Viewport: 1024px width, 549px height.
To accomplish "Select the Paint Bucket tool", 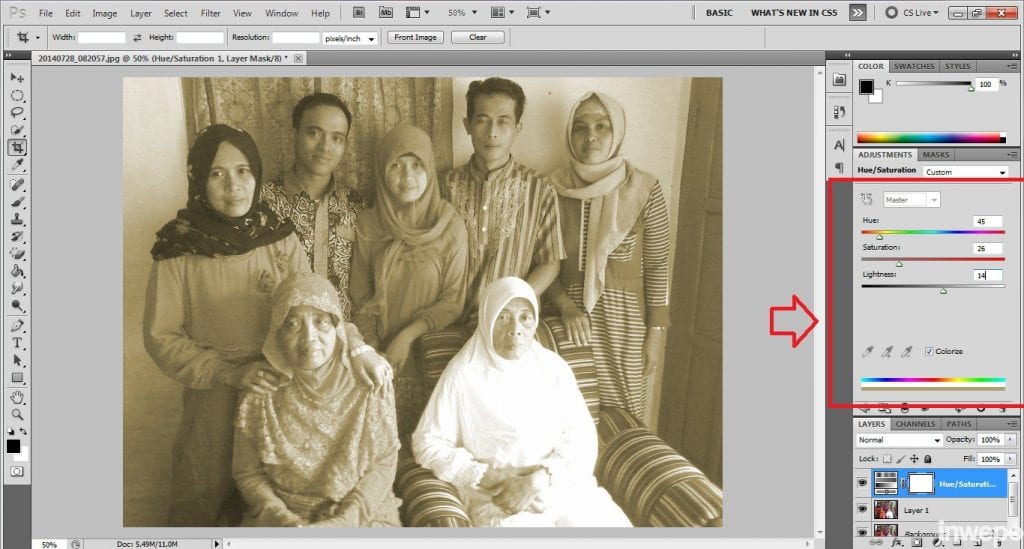I will tap(17, 271).
